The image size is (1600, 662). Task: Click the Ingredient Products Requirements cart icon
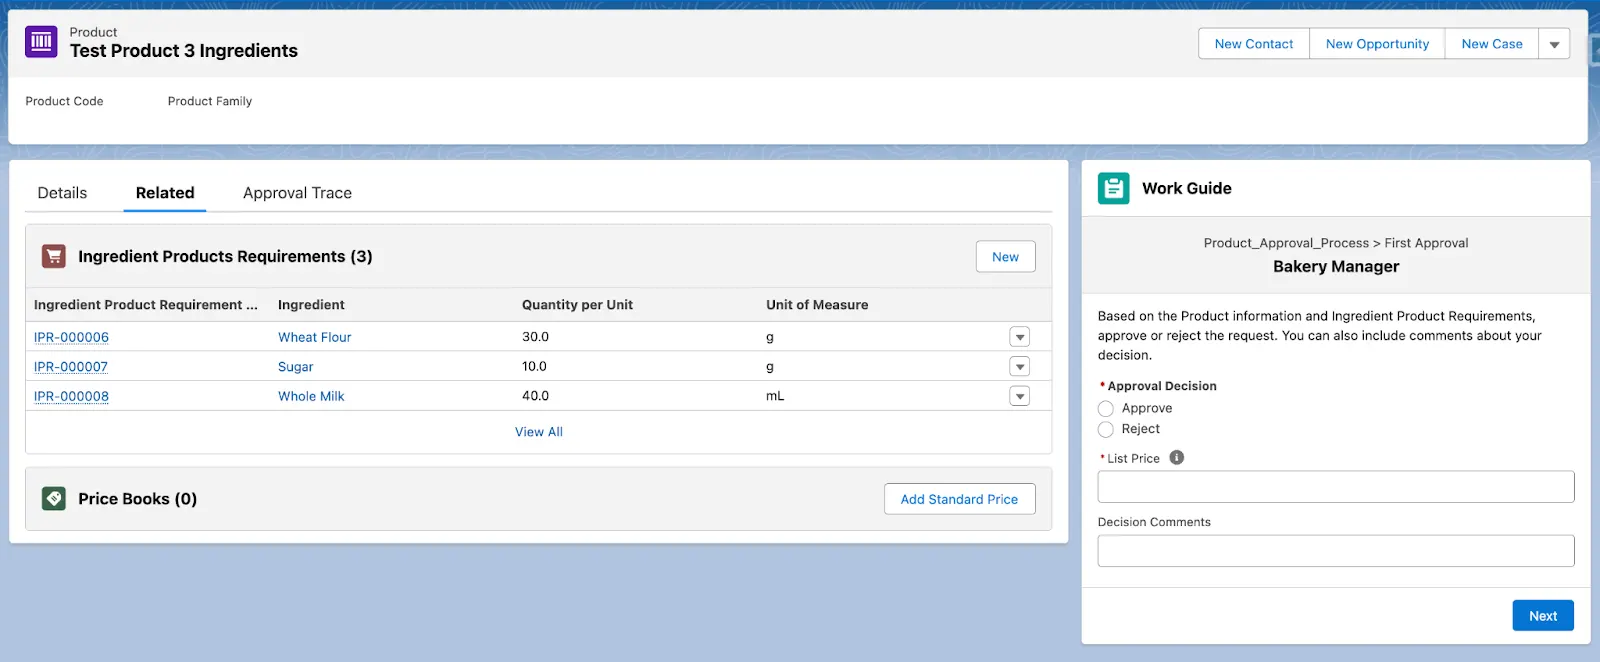point(54,256)
